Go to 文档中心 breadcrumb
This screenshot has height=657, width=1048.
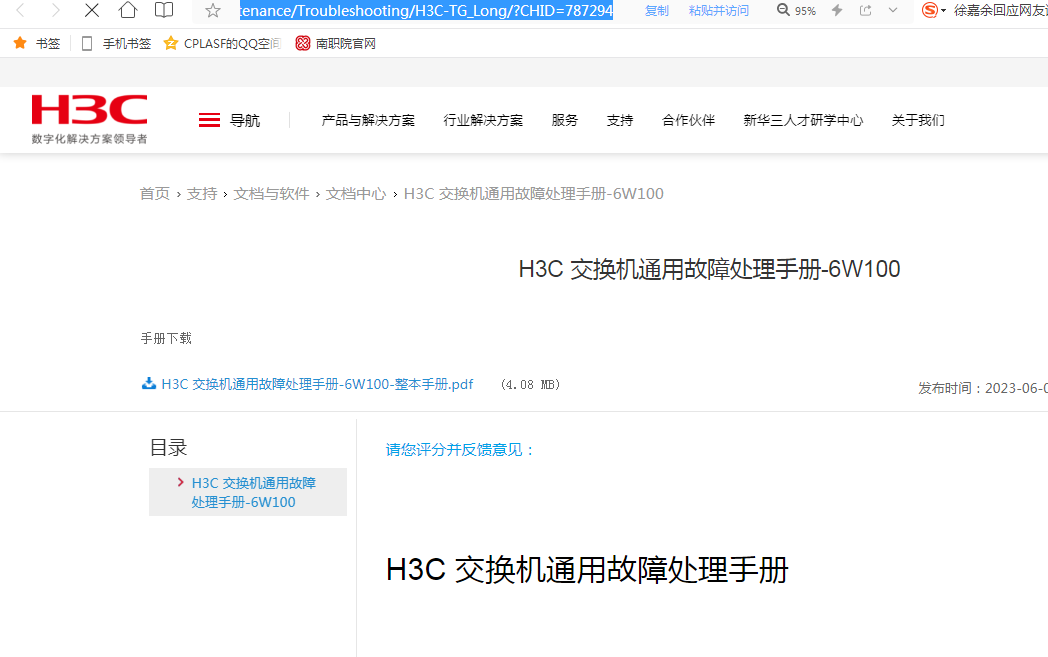point(356,194)
